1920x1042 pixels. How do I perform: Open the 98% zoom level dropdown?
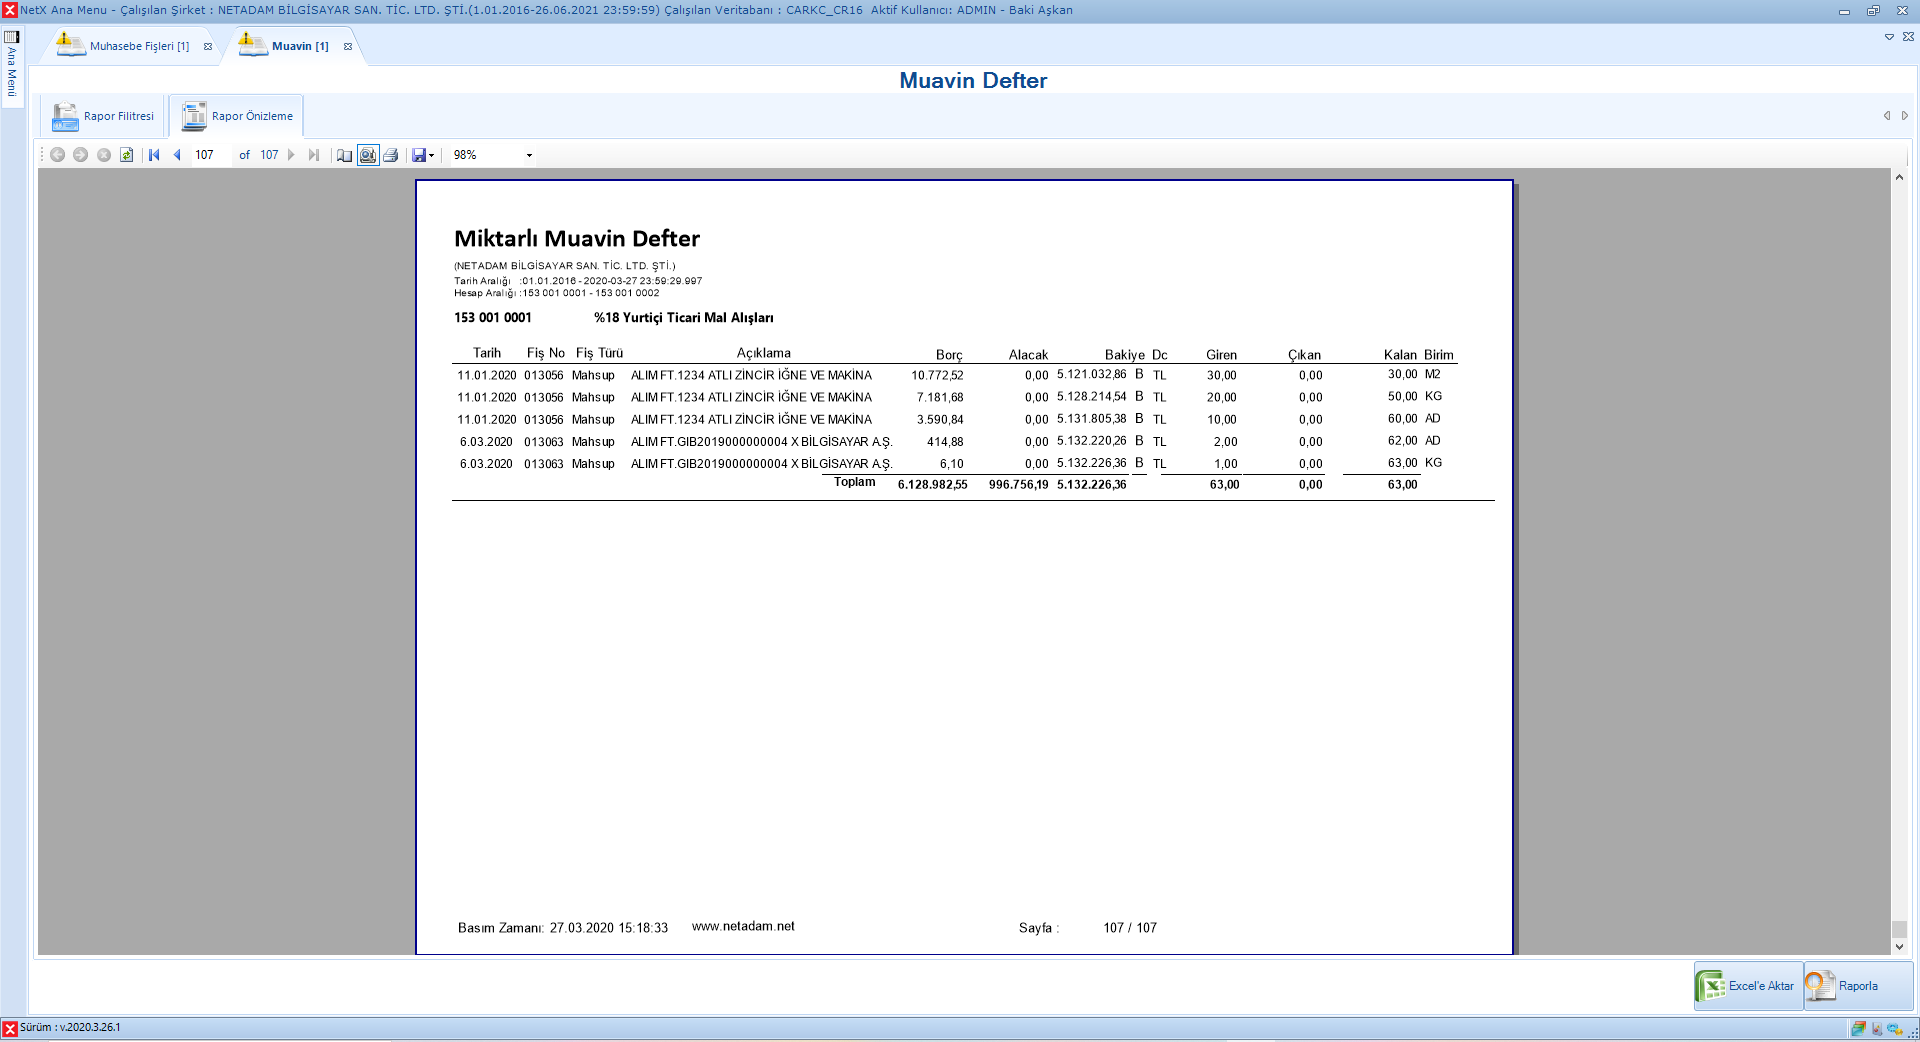(529, 155)
